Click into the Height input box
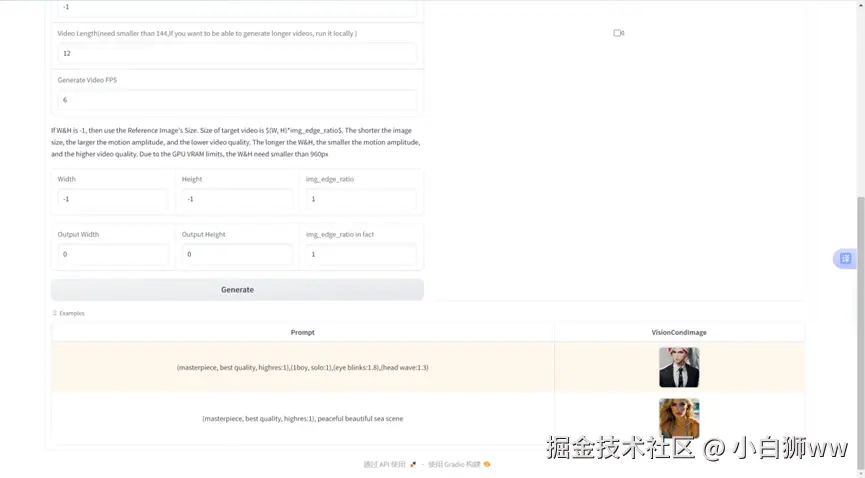The width and height of the screenshot is (865, 478). pyautogui.click(x=237, y=199)
